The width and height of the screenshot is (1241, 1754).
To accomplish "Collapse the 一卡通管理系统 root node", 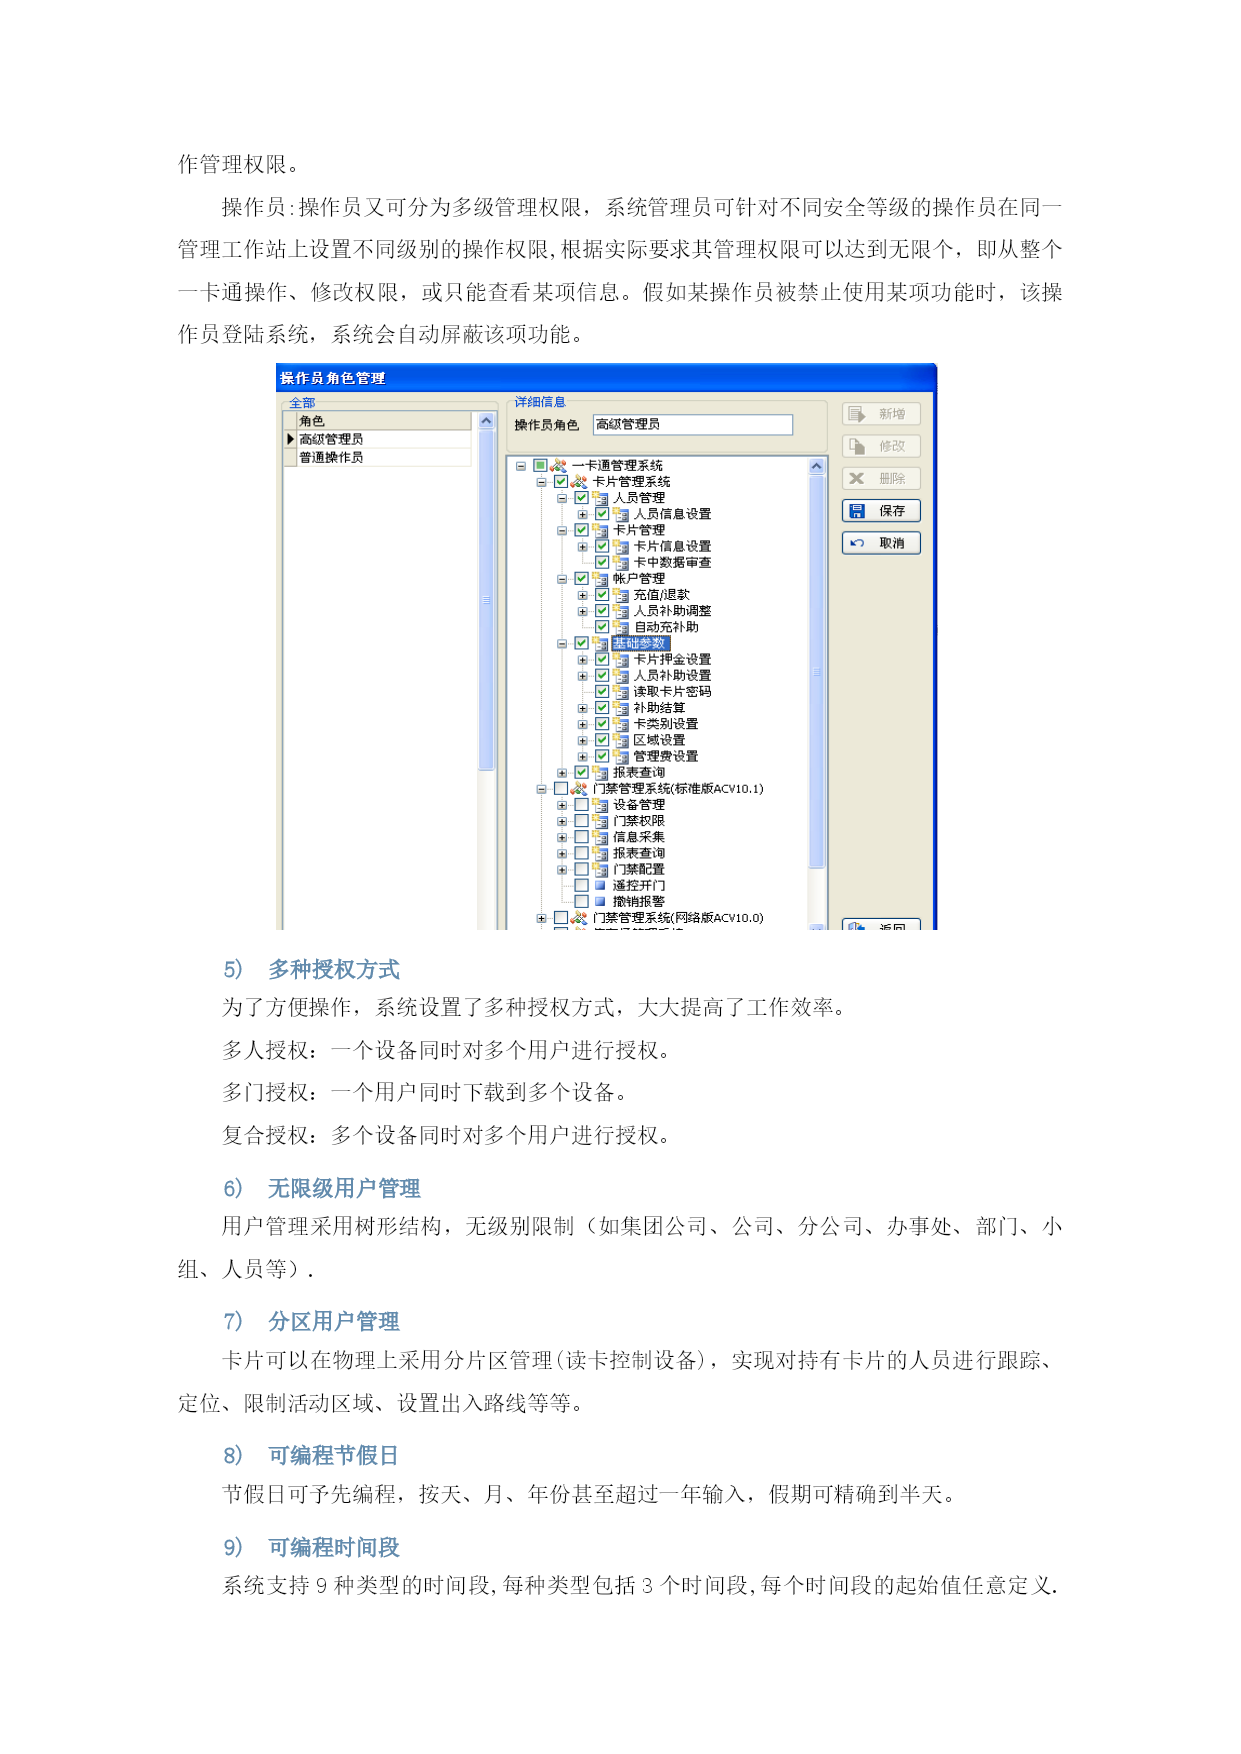I will 521,466.
